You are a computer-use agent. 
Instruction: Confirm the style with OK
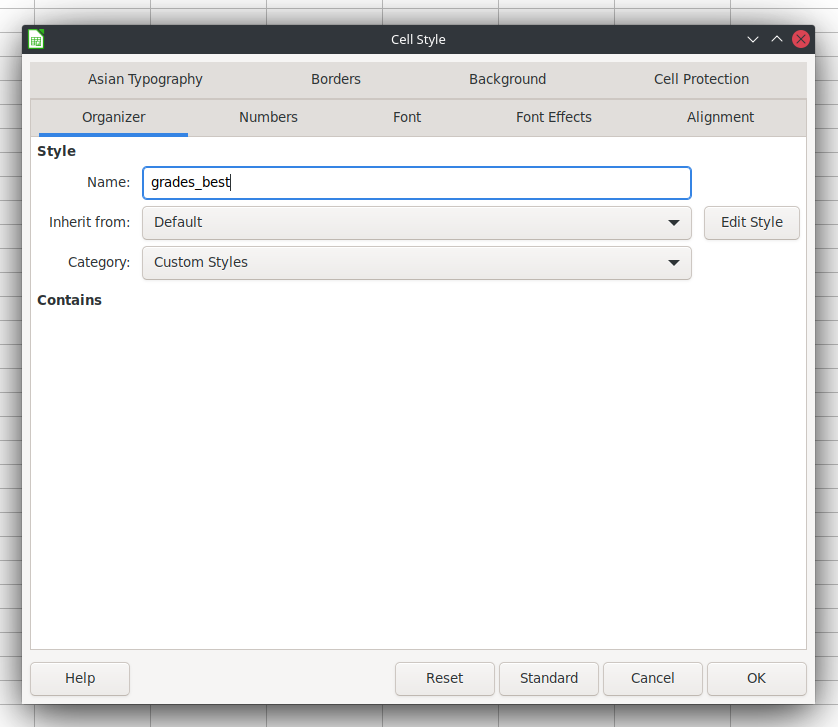click(757, 678)
